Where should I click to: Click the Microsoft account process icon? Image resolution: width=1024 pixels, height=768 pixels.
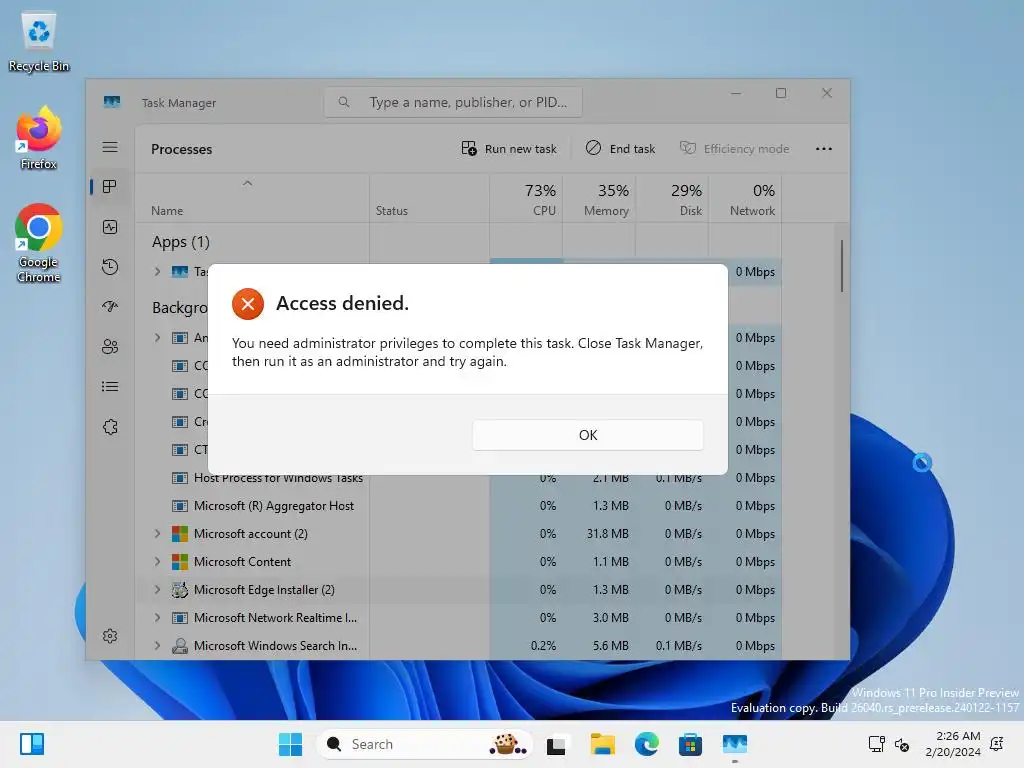(x=180, y=534)
